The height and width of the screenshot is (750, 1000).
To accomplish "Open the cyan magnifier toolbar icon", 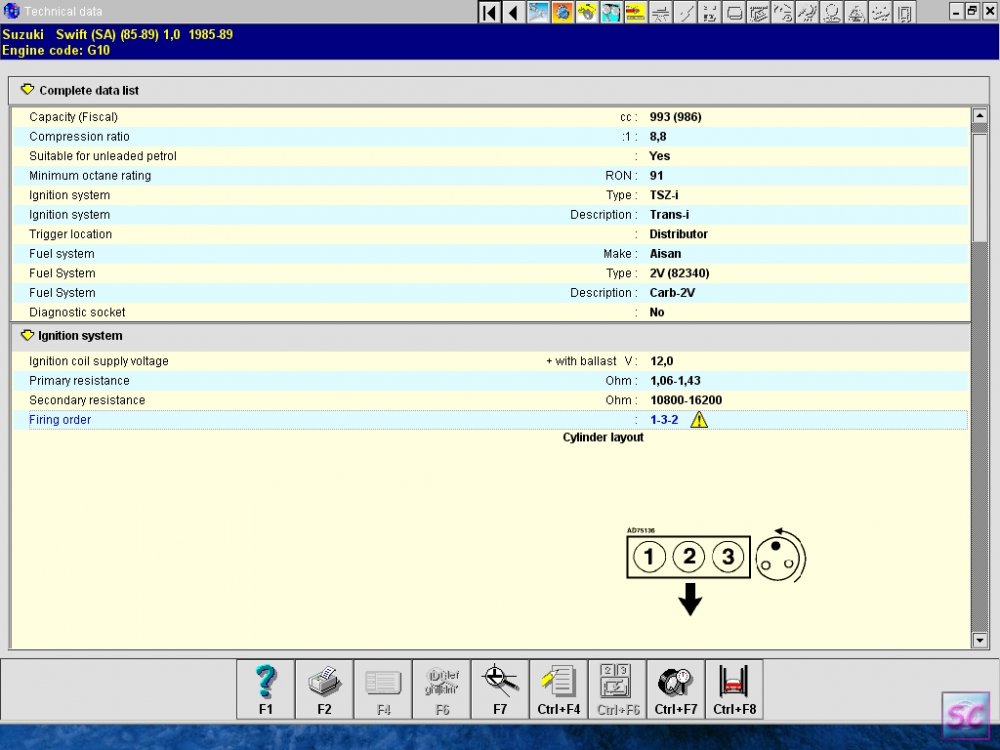I will (611, 12).
